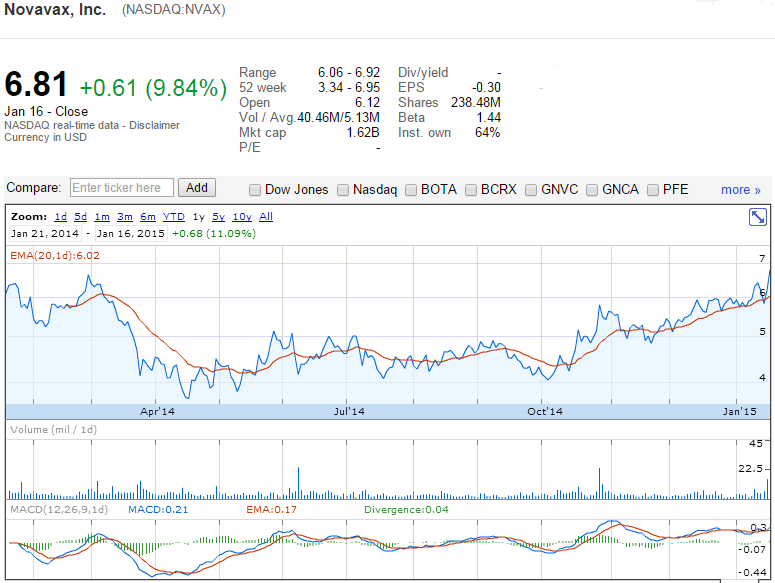Click the Volume (mil / 1d) label
This screenshot has height=583, width=775.
point(53,429)
